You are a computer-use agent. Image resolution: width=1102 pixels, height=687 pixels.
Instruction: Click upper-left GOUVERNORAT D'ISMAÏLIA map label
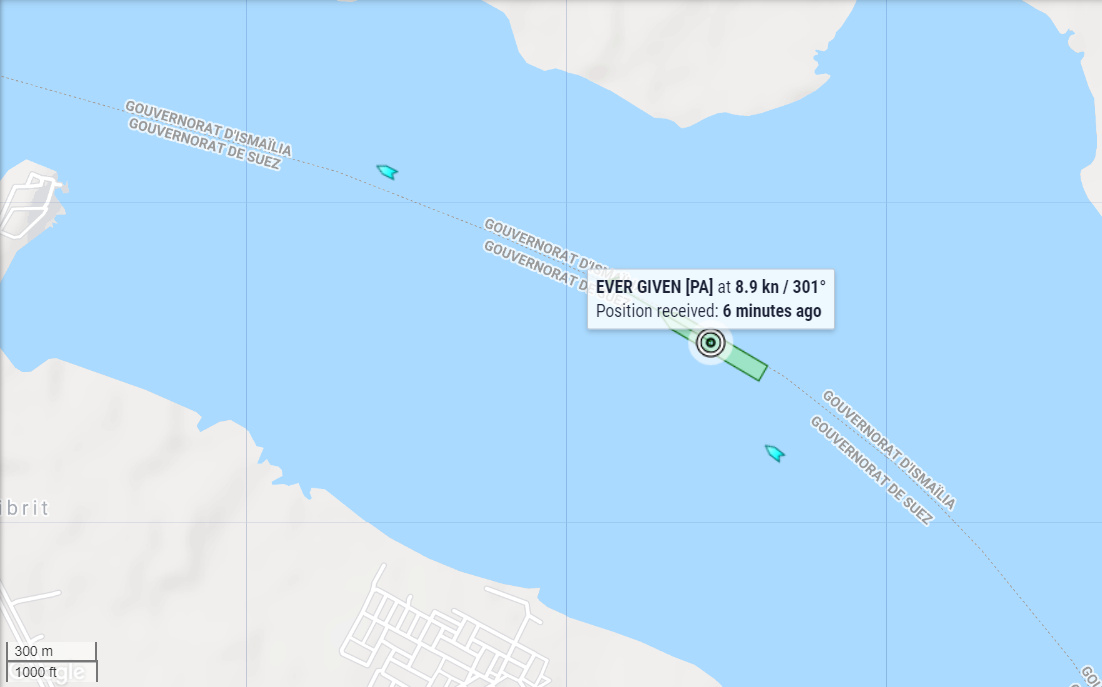click(209, 129)
